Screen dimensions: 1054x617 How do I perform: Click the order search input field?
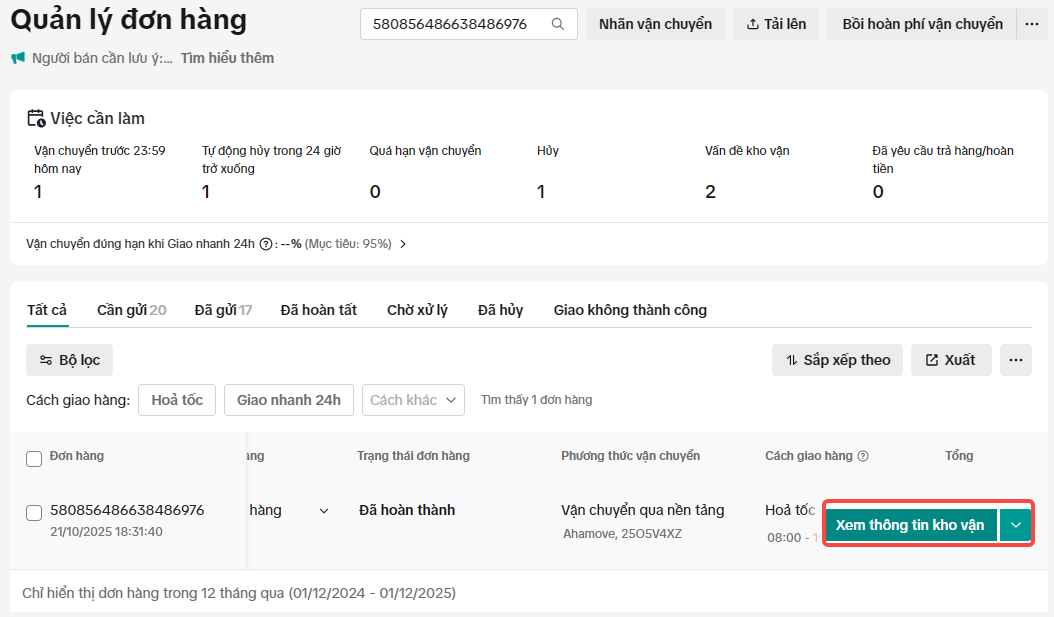point(457,24)
